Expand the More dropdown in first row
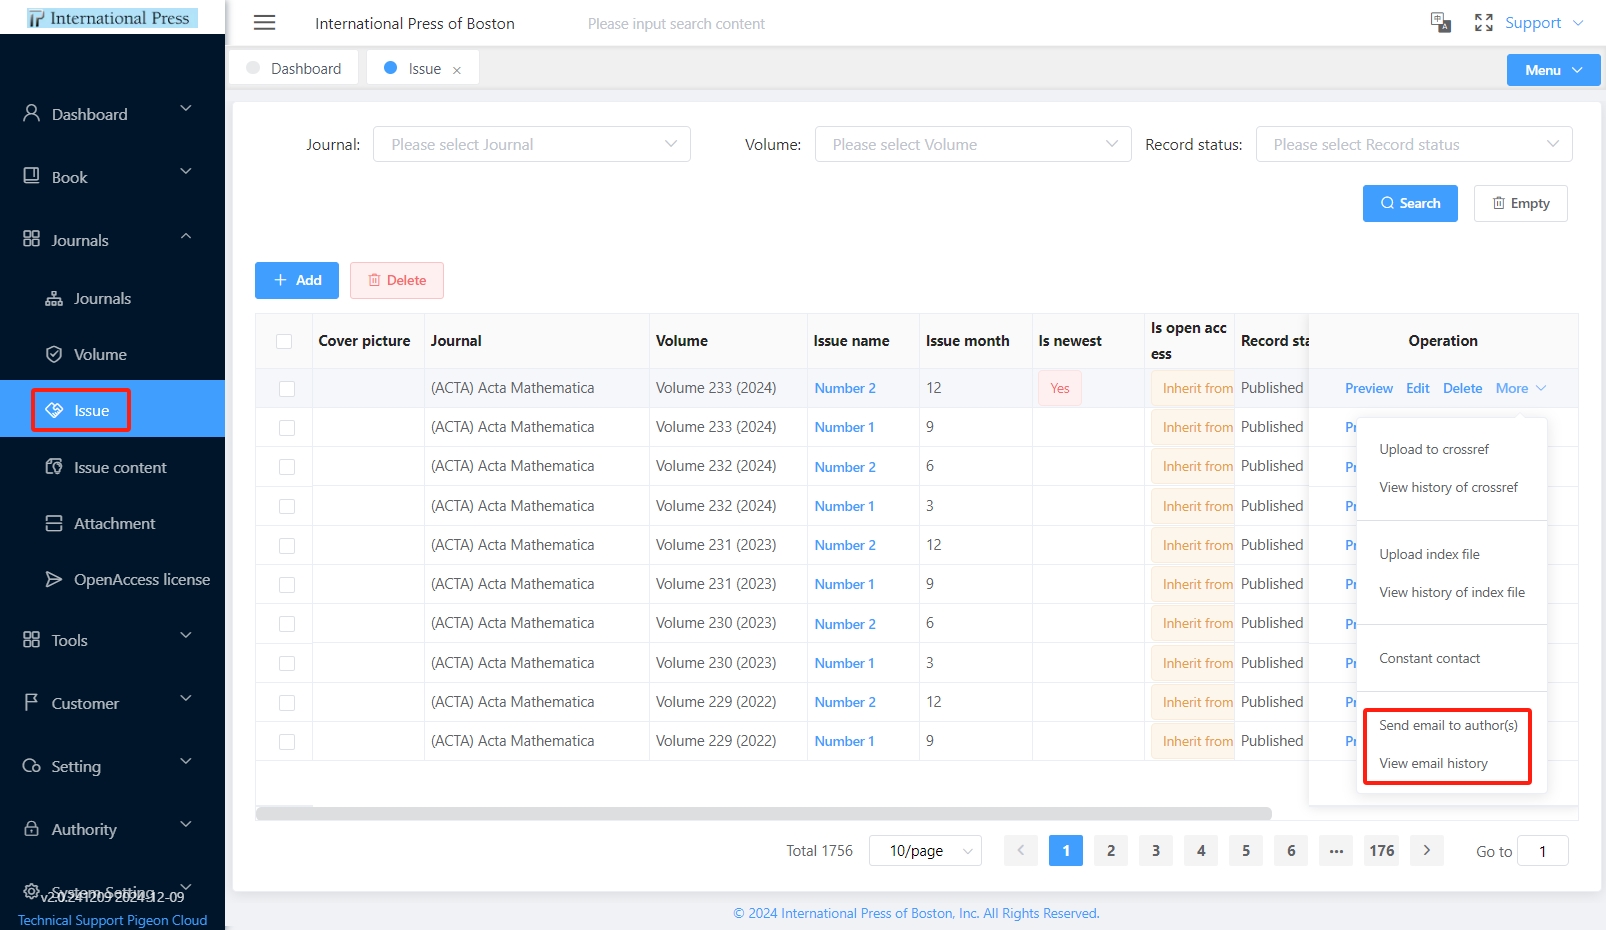Screen dimensions: 1606x930 click(1521, 388)
